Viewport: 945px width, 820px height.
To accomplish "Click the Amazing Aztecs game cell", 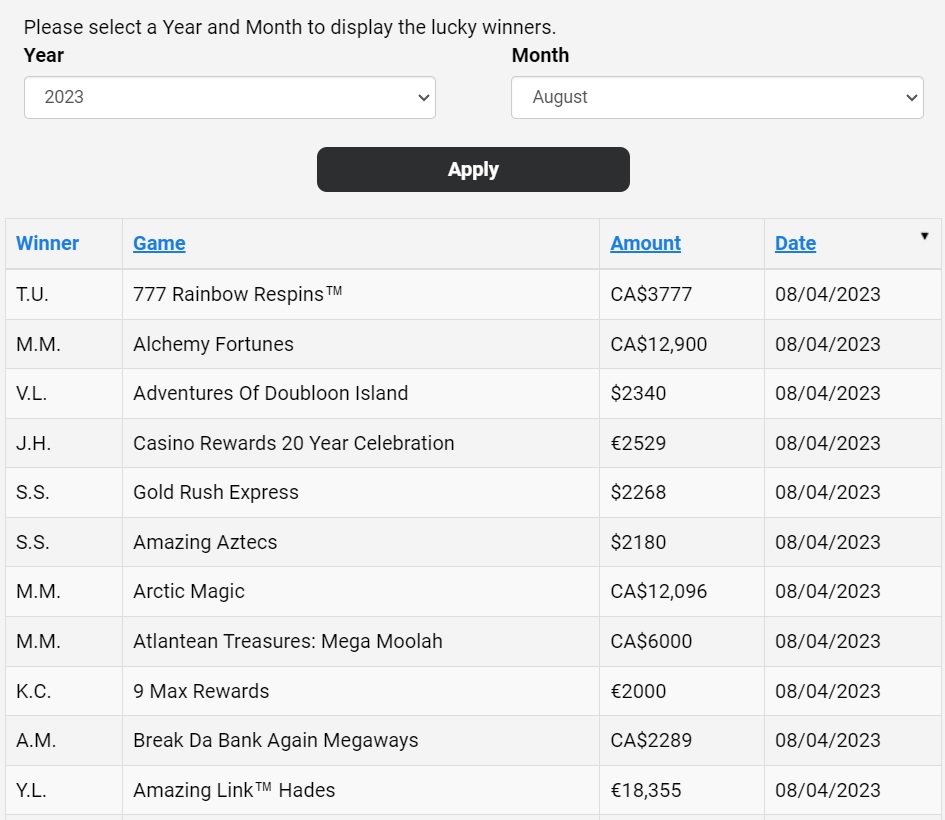I will tap(205, 542).
